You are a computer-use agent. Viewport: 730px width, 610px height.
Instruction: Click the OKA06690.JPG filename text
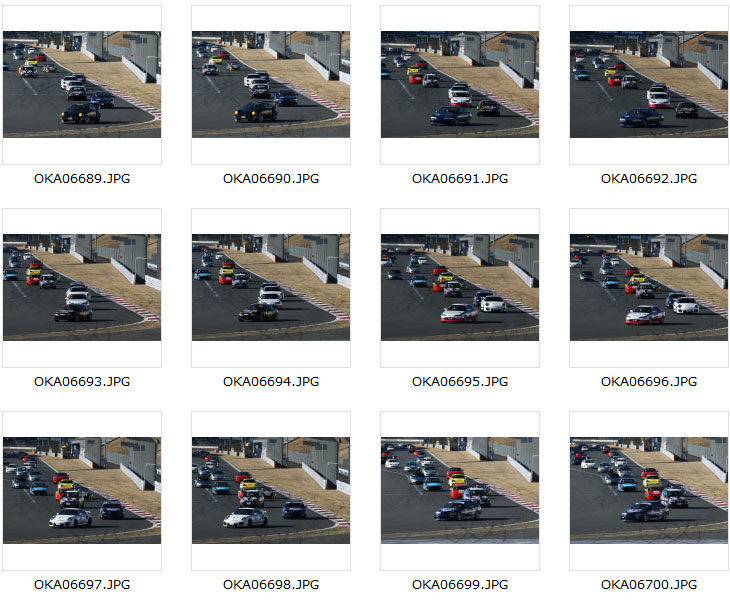(271, 179)
